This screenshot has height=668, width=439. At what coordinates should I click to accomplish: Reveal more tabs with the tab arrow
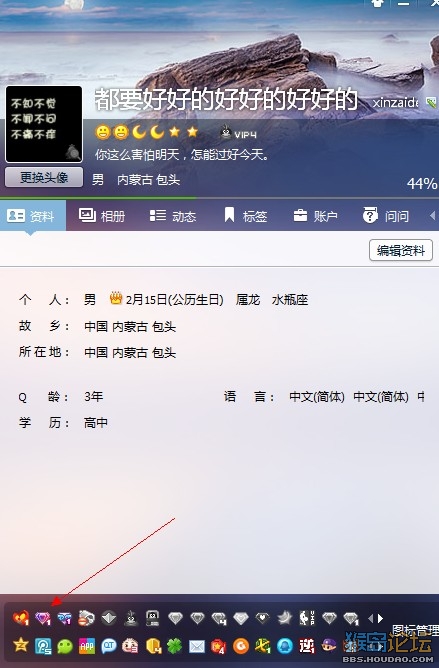tap(432, 216)
